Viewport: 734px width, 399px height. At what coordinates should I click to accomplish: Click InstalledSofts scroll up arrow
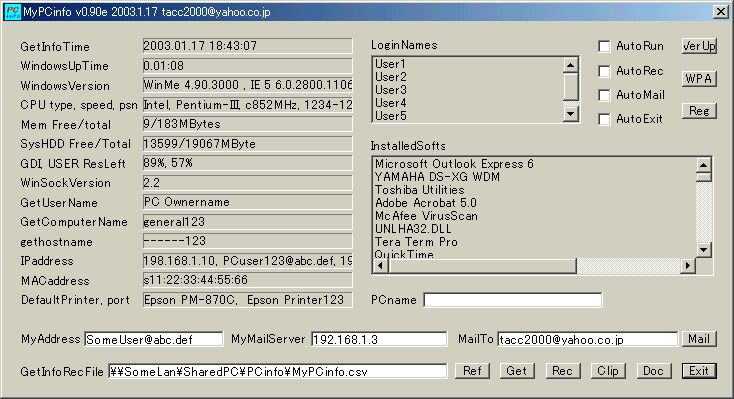704,165
